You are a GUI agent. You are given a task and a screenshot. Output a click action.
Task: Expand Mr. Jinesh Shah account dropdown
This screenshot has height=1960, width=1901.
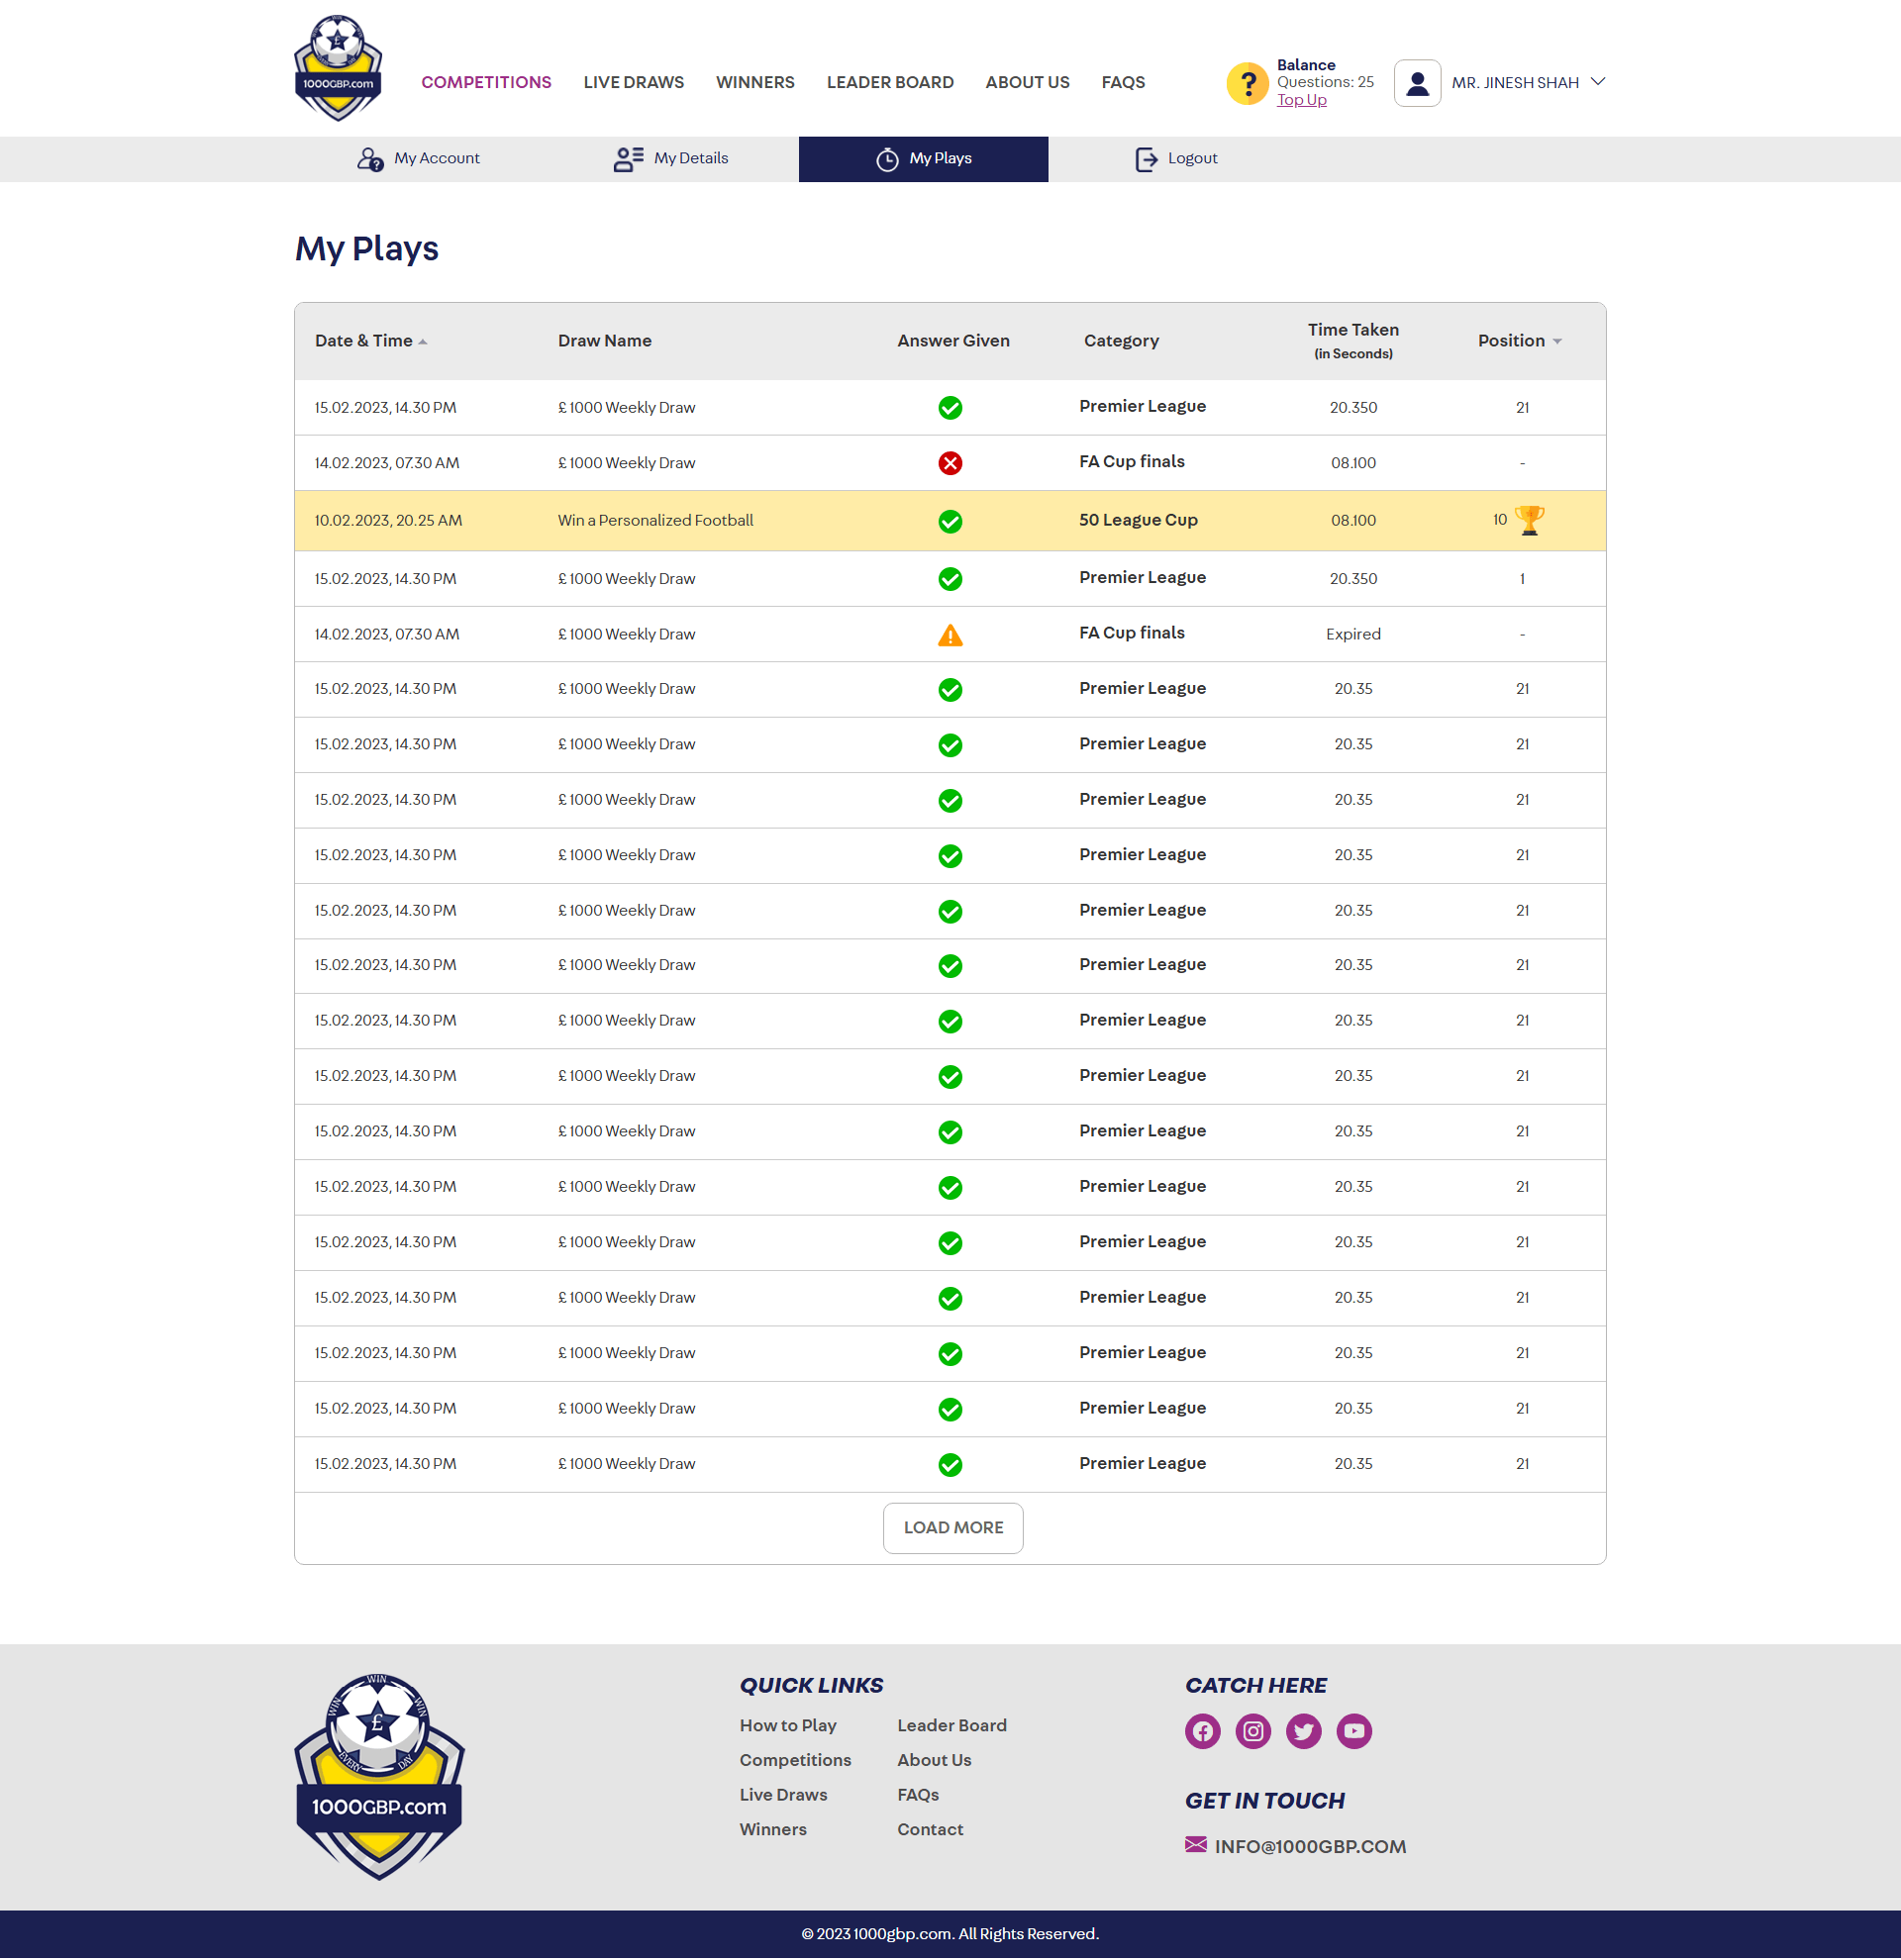(1597, 82)
